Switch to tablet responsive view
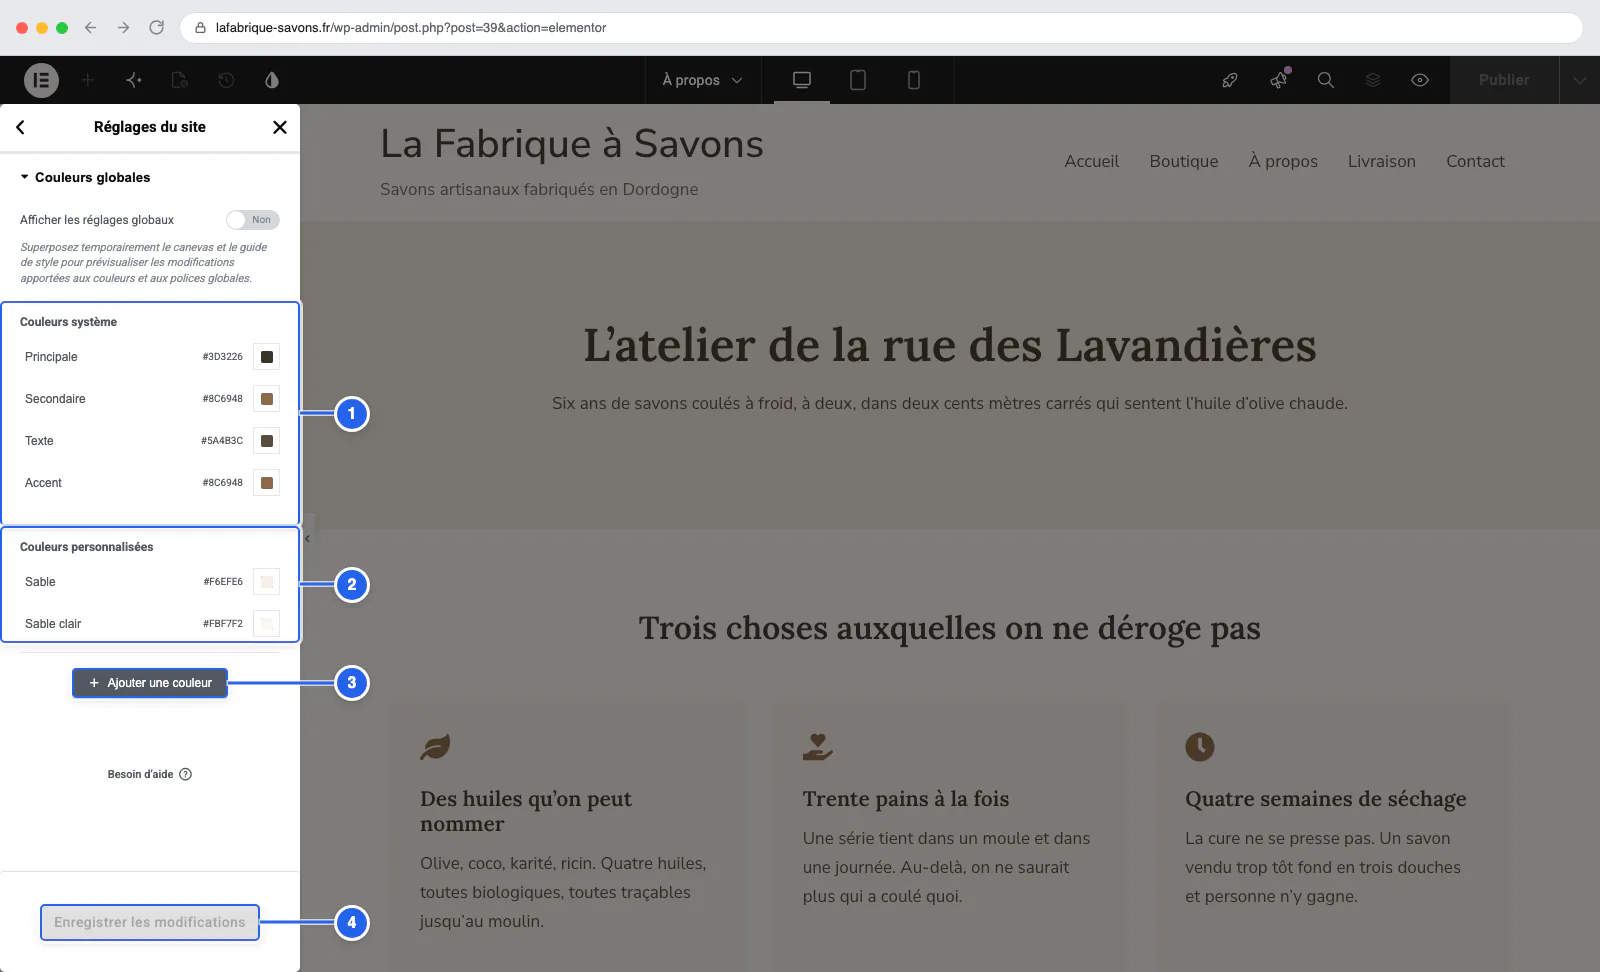 coord(858,80)
